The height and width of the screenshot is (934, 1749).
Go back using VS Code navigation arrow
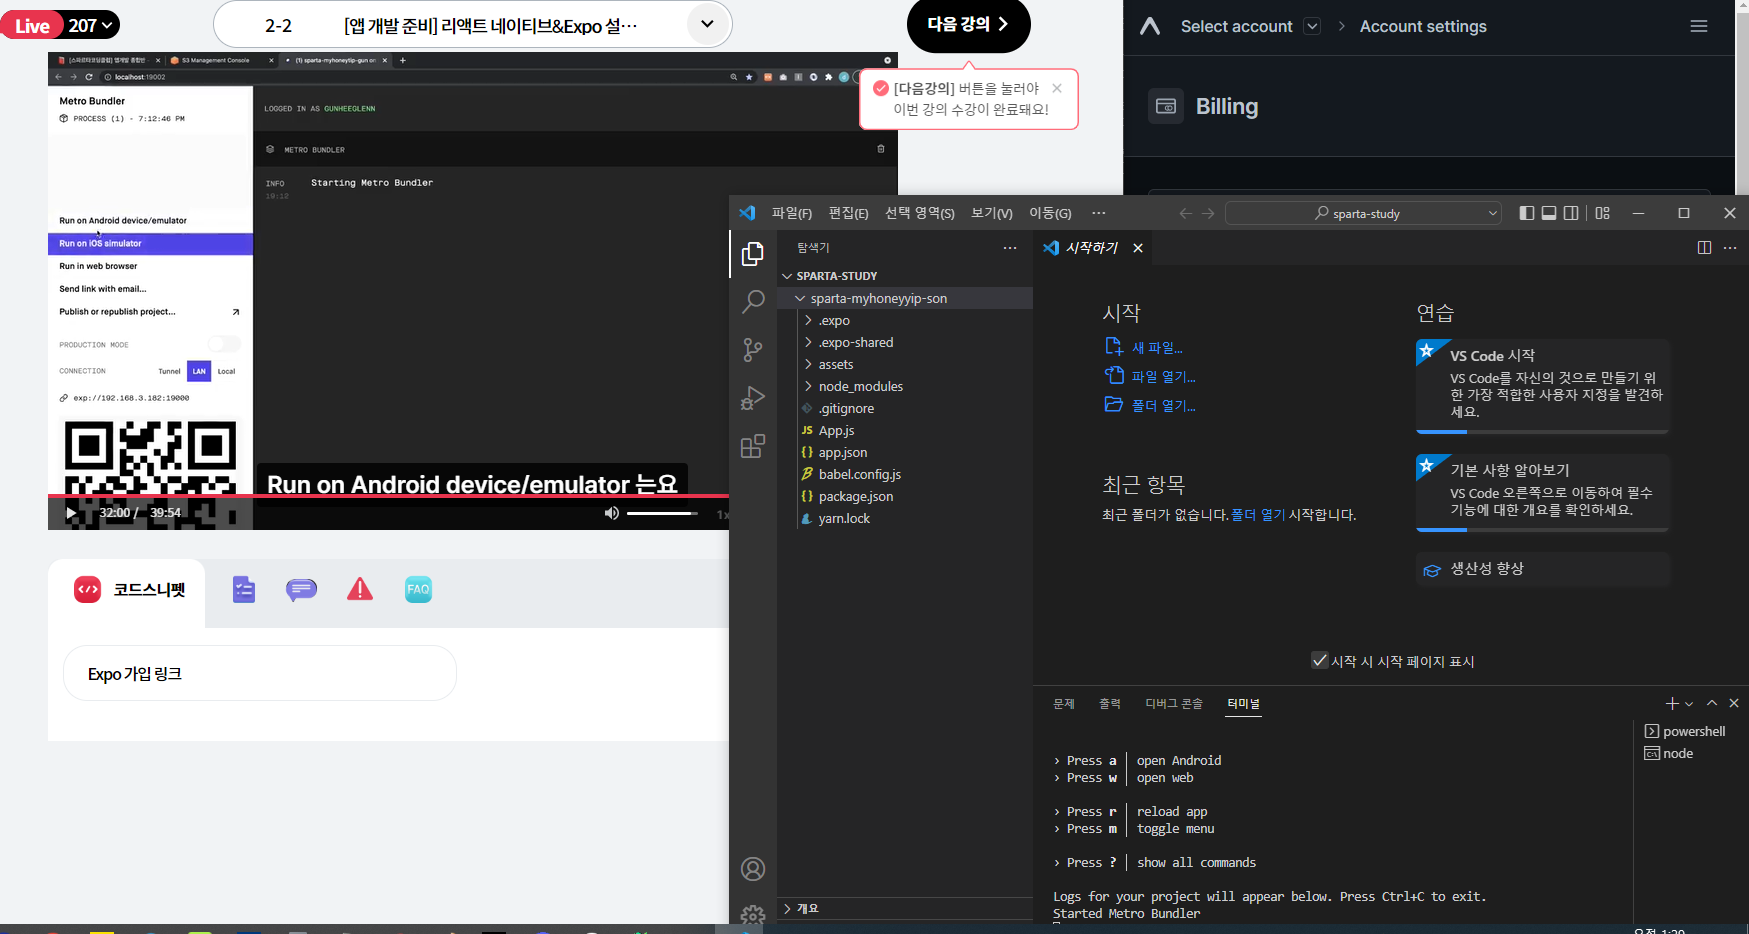[1185, 213]
